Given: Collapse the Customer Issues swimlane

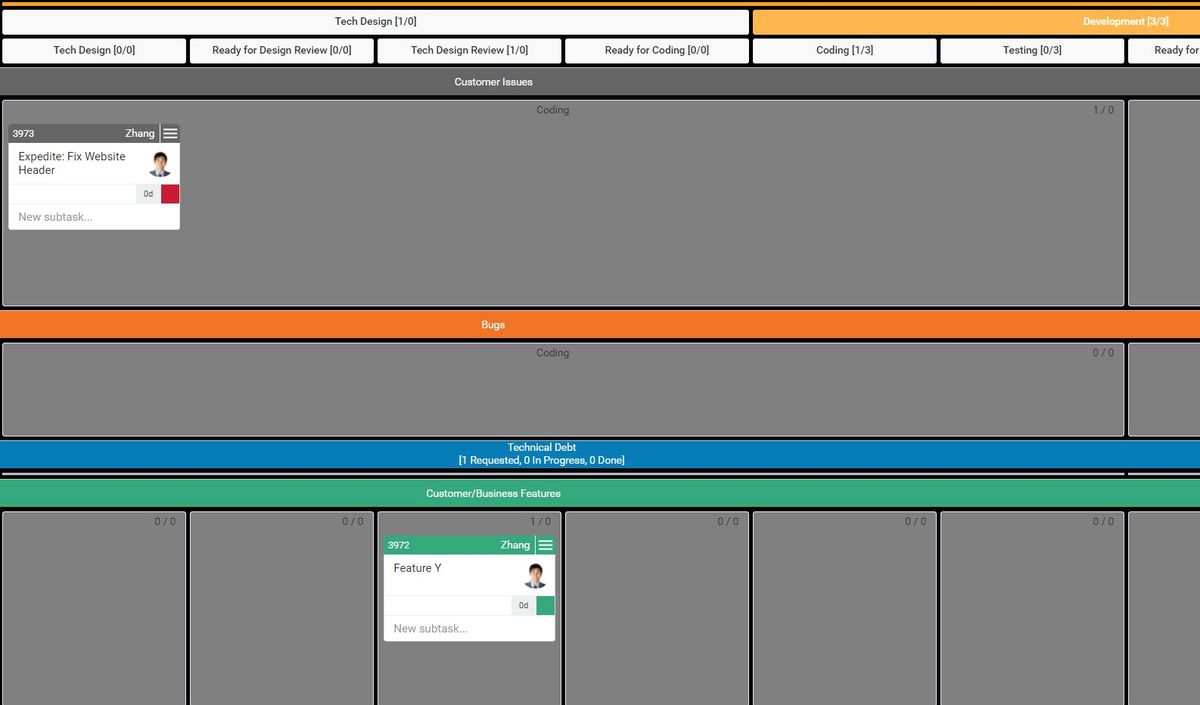Looking at the screenshot, I should [x=493, y=81].
